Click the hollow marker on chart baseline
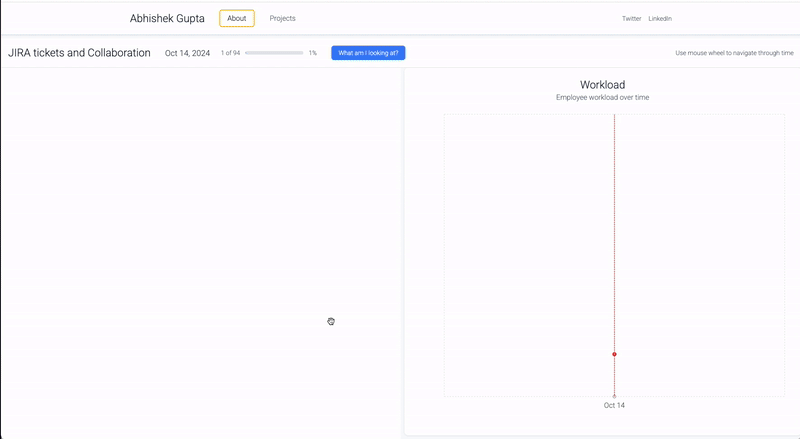 point(614,396)
